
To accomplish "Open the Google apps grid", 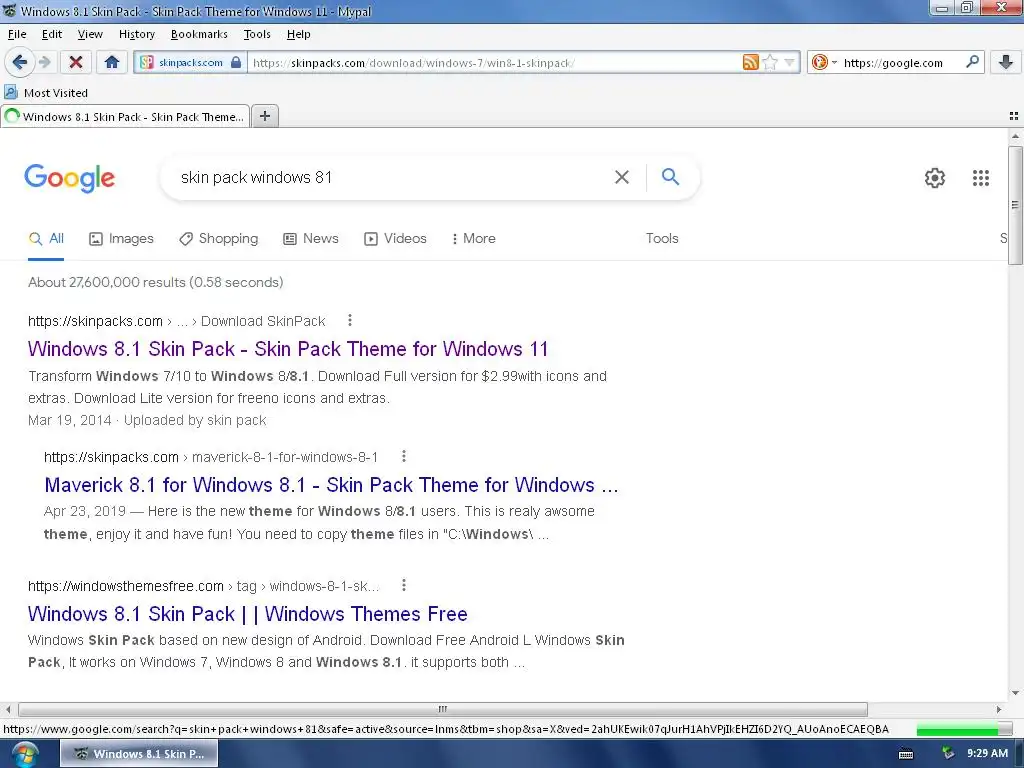I will pos(980,178).
